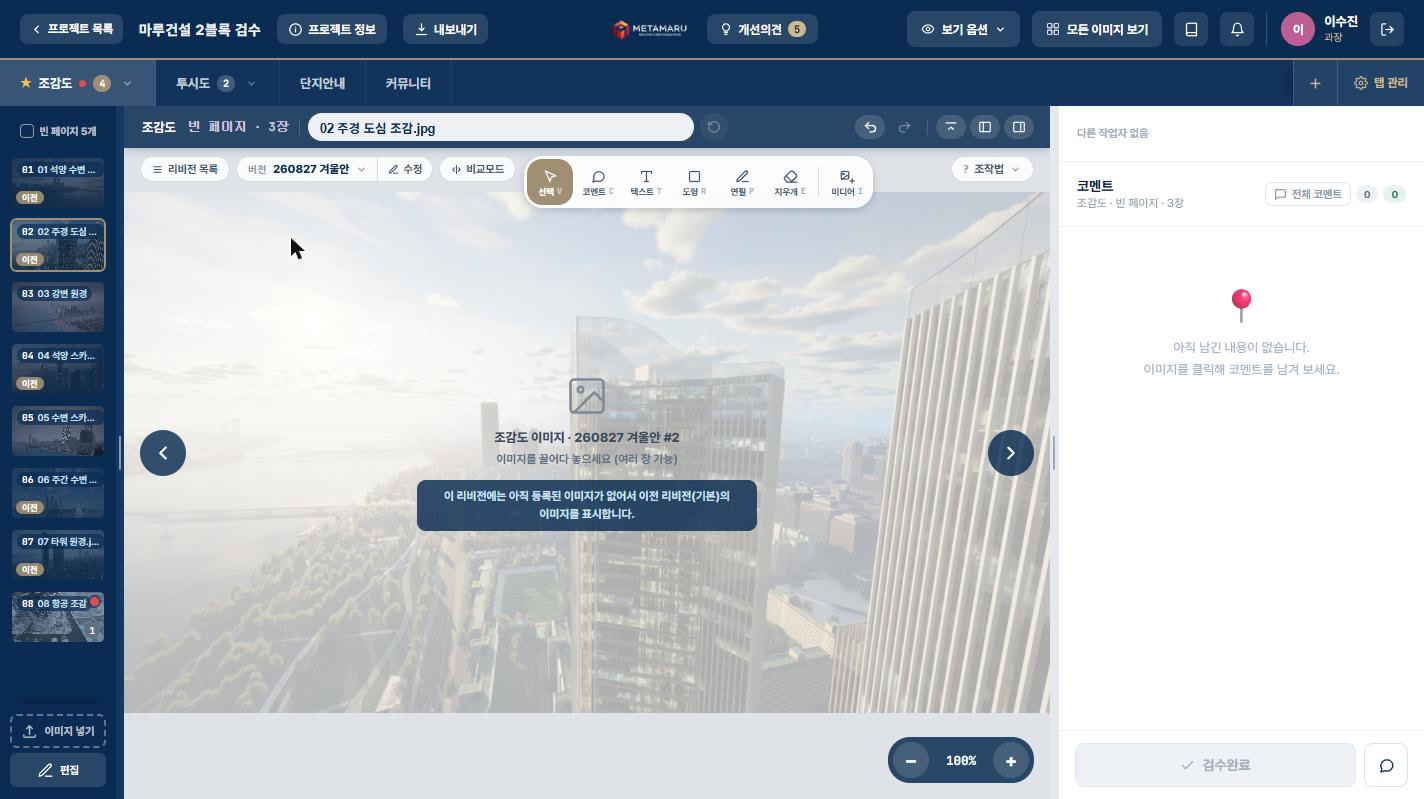
Task: Open the 보기 옵션 dropdown
Action: tap(963, 29)
